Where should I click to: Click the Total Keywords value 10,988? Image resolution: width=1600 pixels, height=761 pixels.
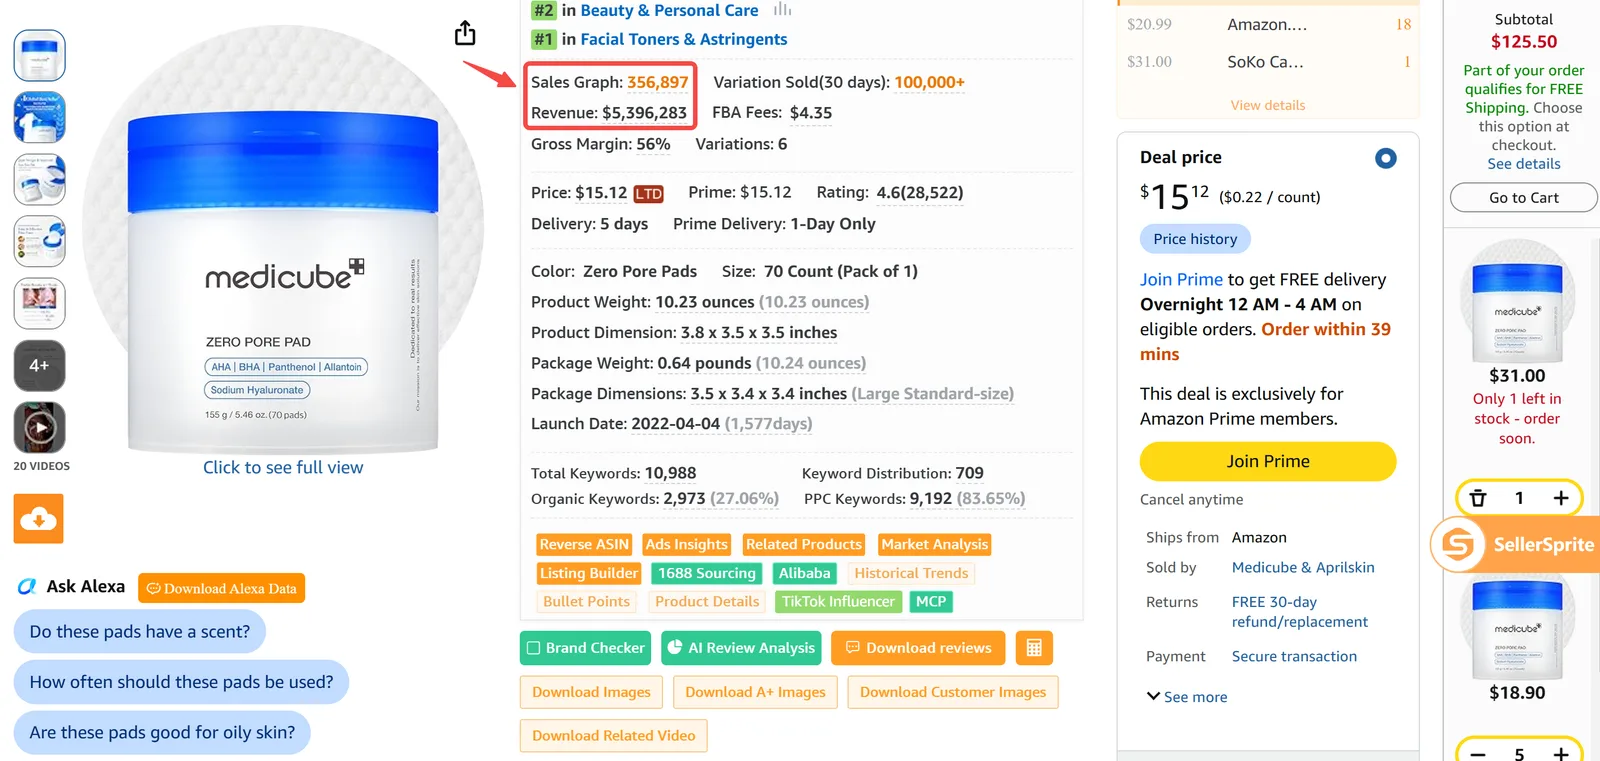(670, 473)
